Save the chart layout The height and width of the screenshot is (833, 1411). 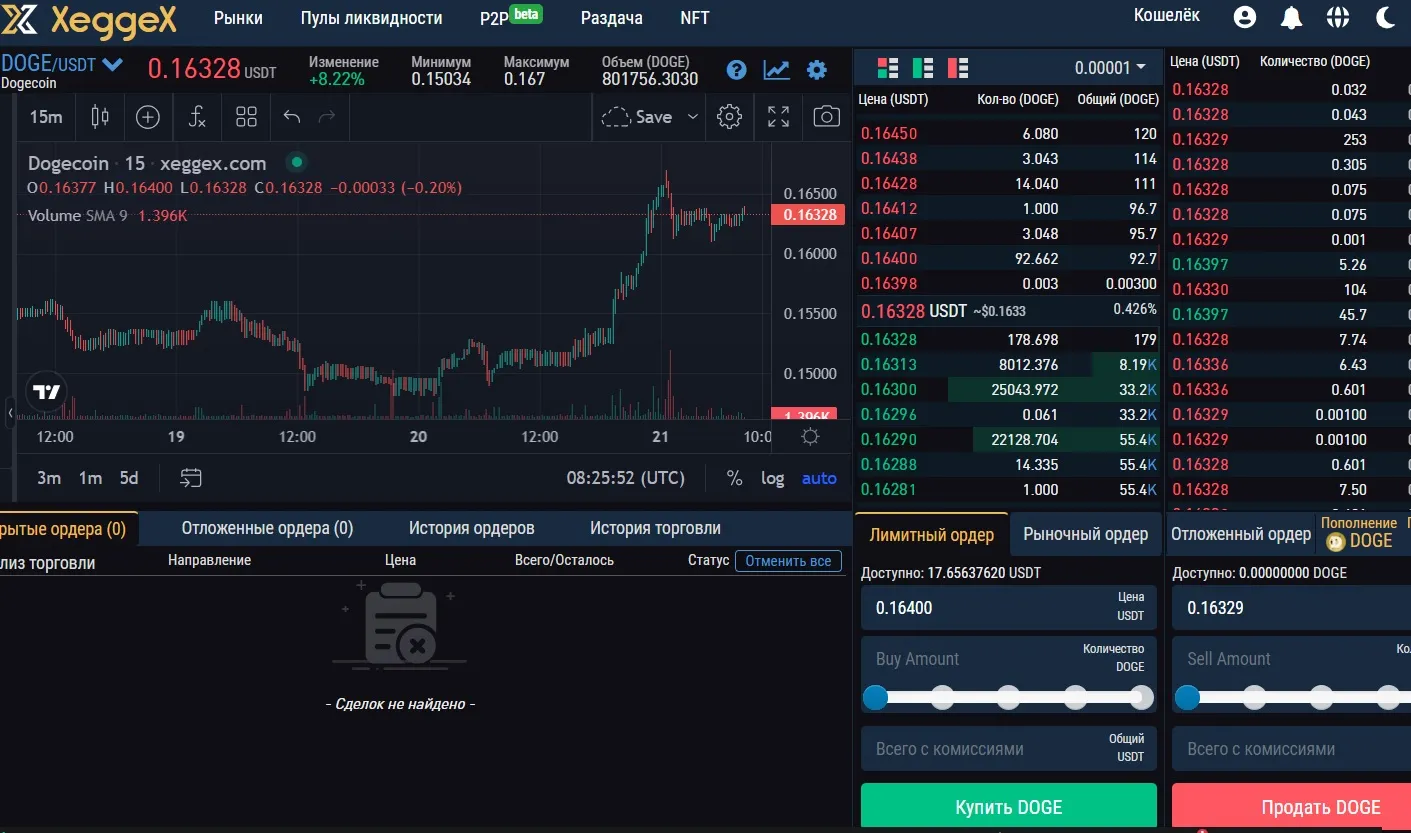tap(637, 117)
